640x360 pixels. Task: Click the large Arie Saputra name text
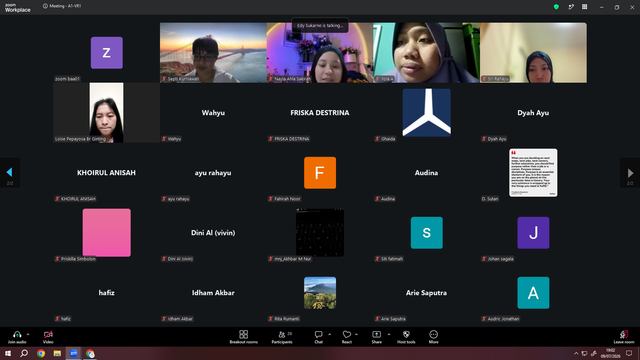[426, 293]
